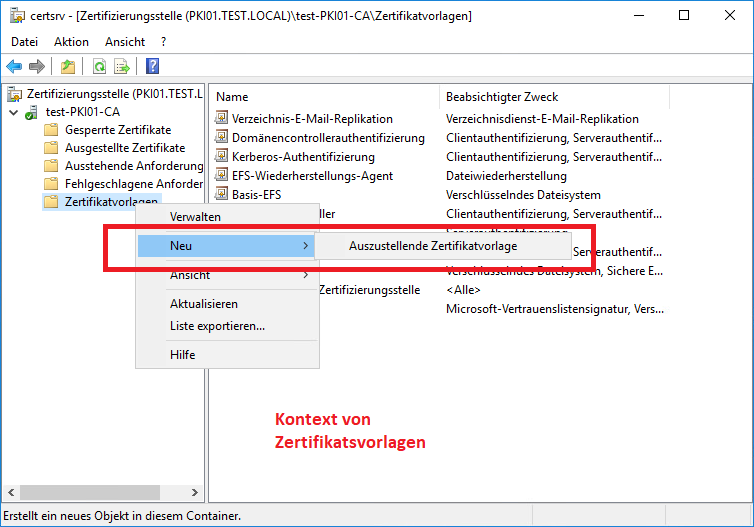Select Gesperrte Zertifikate folder in tree
Viewport: 754px width, 527px height.
tap(117, 130)
